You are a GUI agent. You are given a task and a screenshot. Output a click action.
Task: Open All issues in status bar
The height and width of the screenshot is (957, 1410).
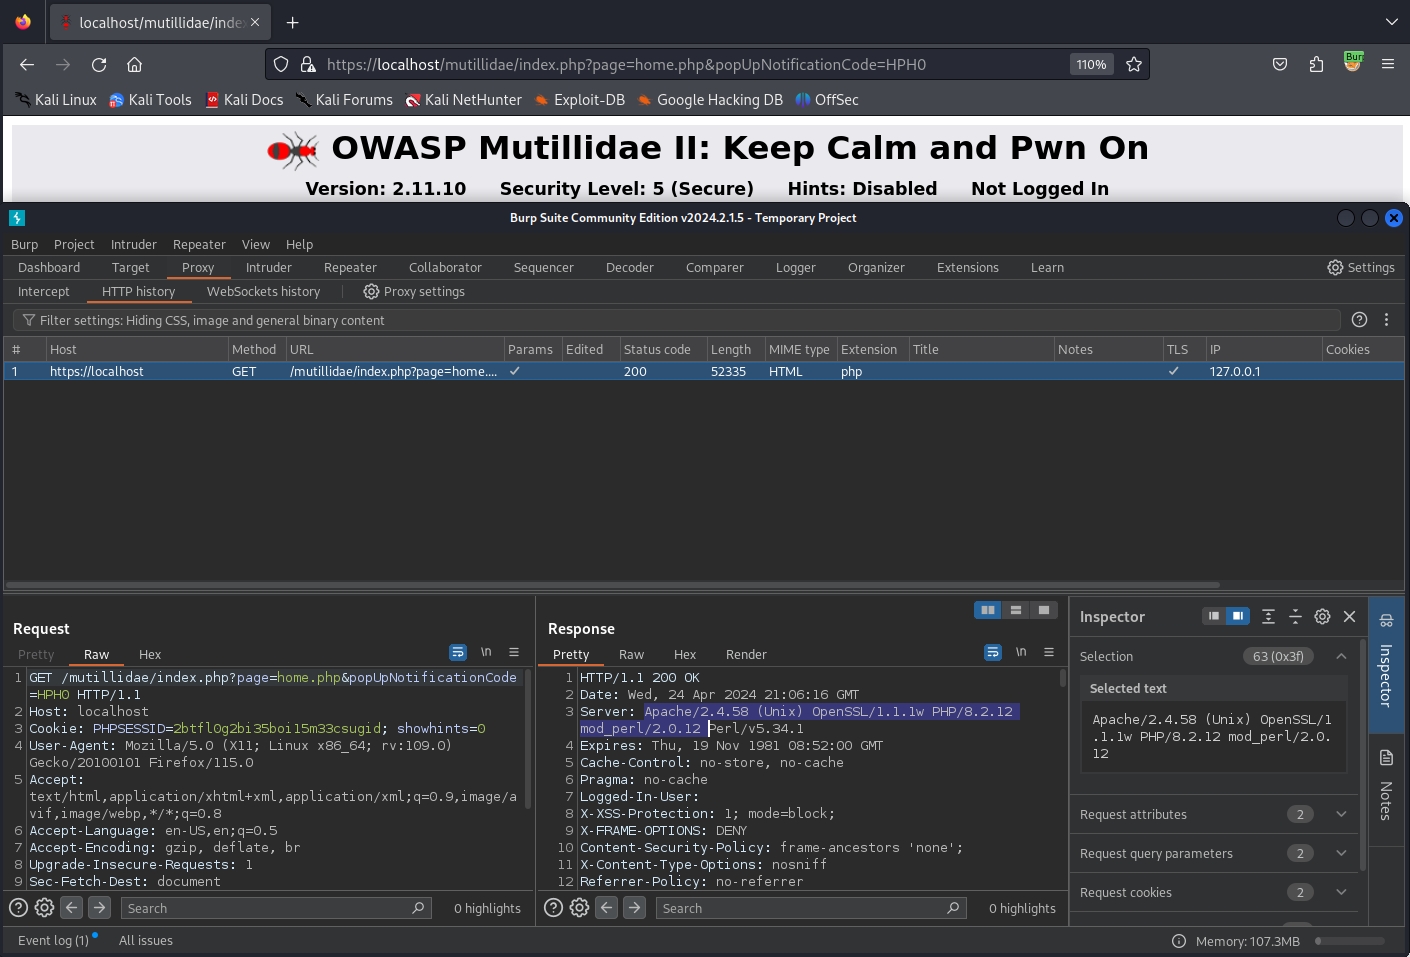[146, 941]
